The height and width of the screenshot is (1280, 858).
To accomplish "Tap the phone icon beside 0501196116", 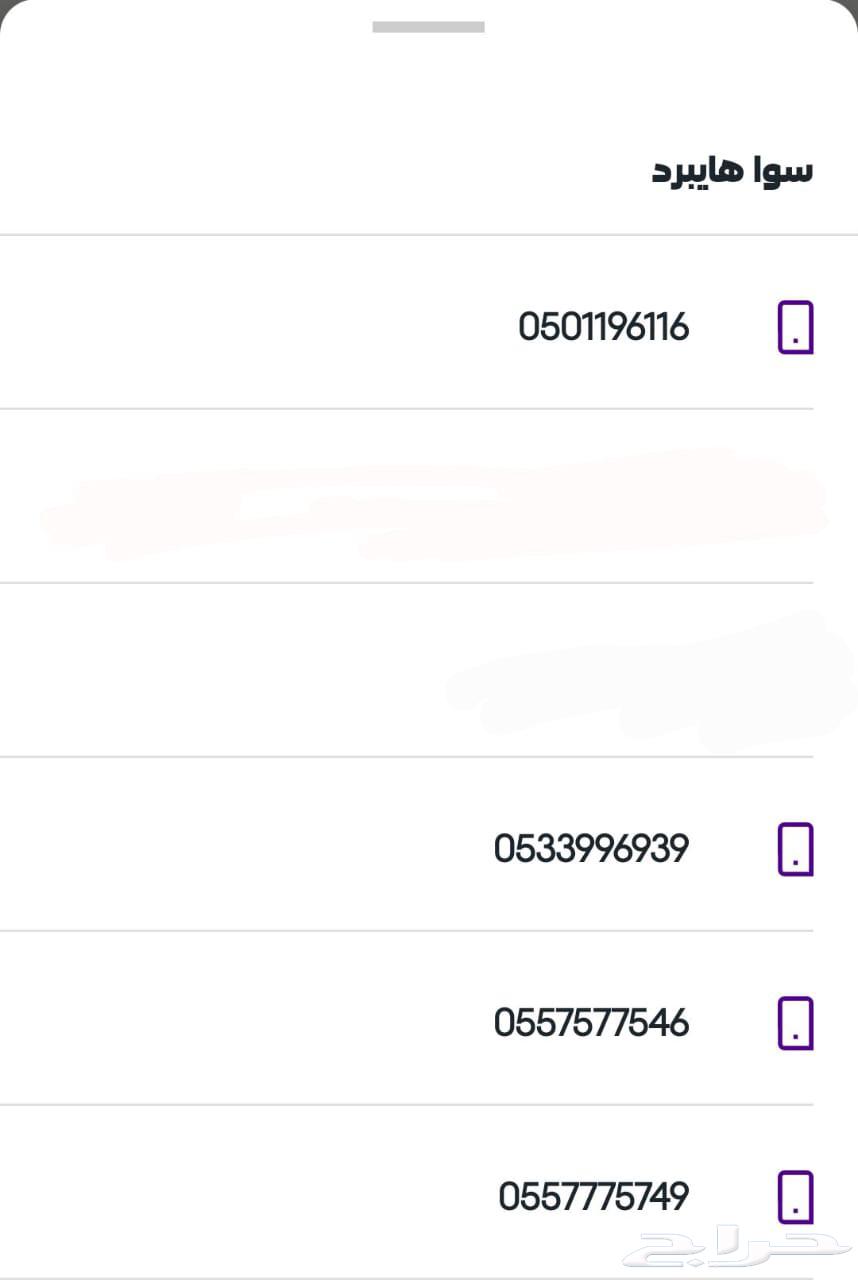I will [x=795, y=327].
